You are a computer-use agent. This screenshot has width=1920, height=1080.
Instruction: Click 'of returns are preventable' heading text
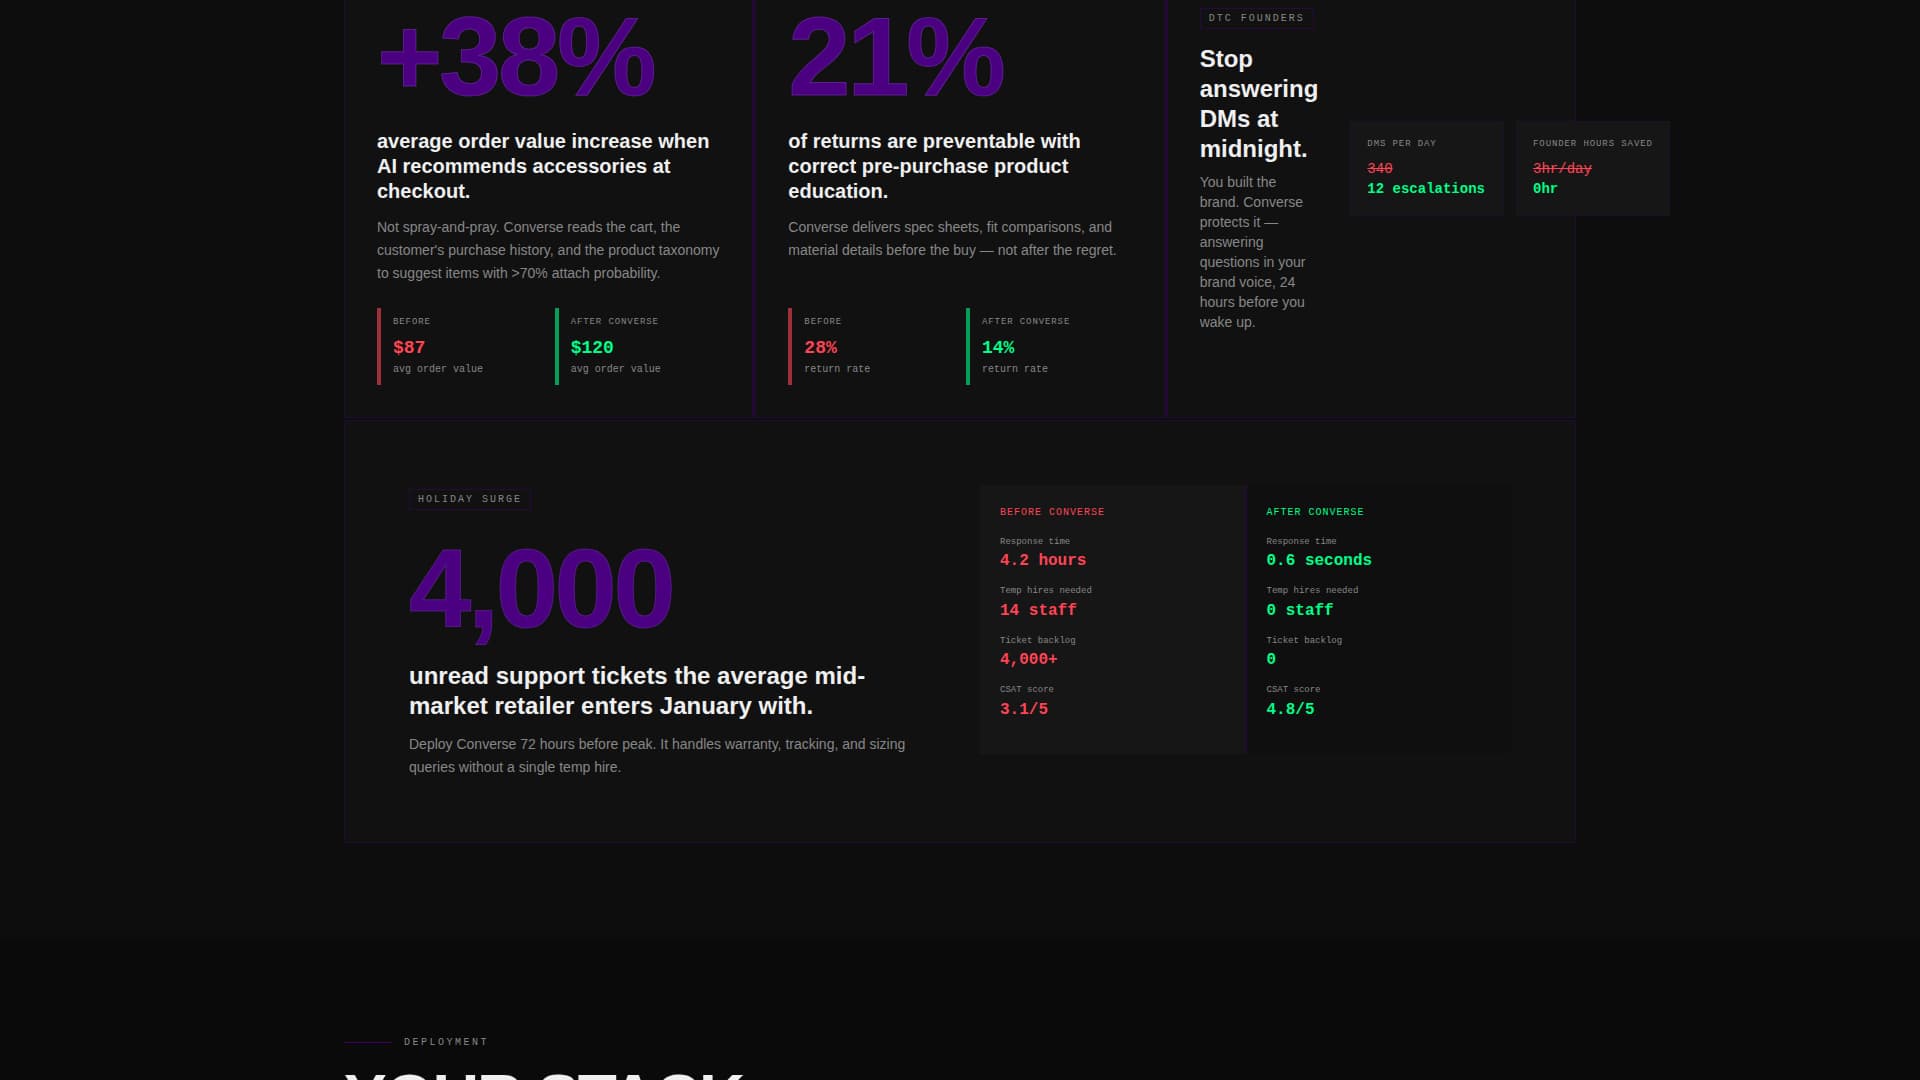coord(934,166)
